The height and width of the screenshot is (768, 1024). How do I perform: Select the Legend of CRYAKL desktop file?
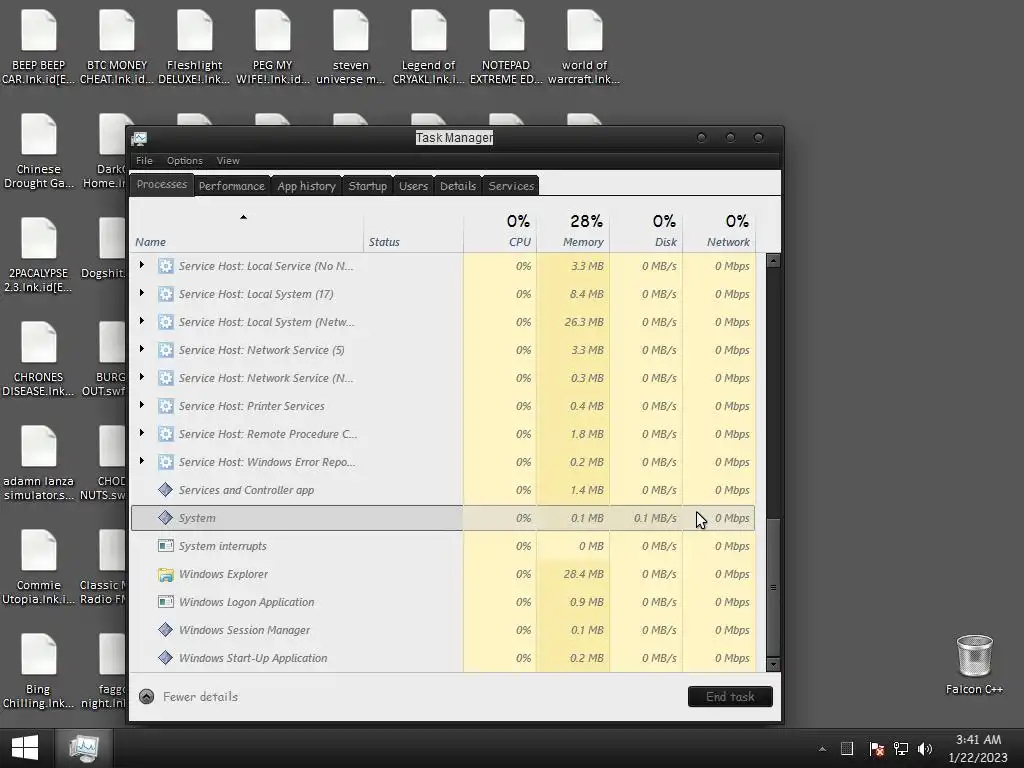tap(428, 47)
